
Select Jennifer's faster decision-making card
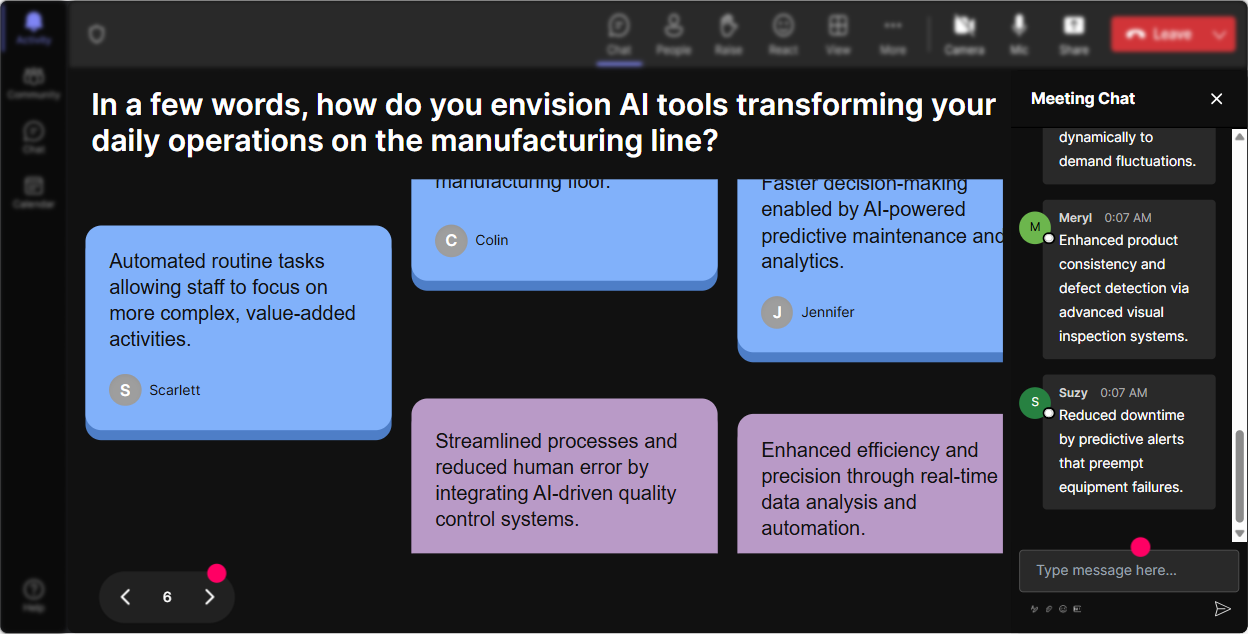tap(870, 270)
